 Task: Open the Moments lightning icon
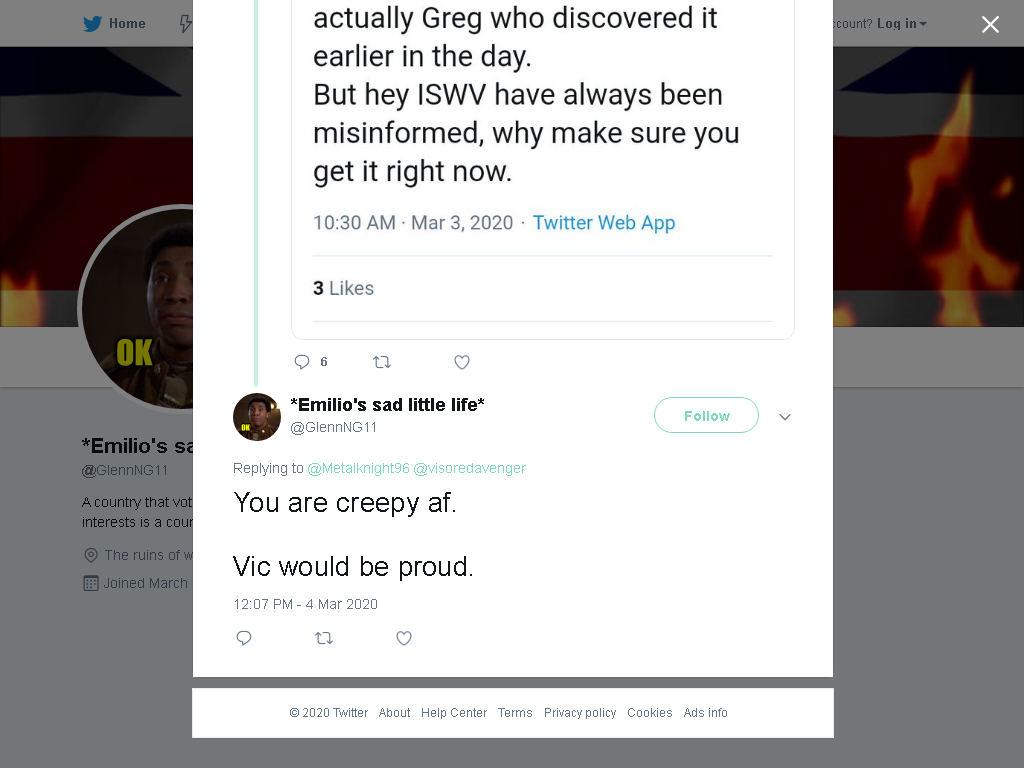pos(186,24)
